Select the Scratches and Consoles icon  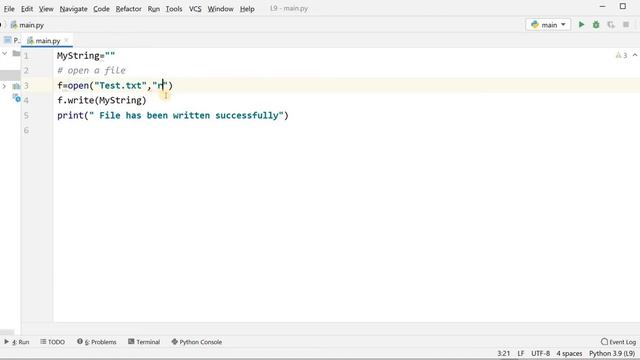tap(16, 98)
